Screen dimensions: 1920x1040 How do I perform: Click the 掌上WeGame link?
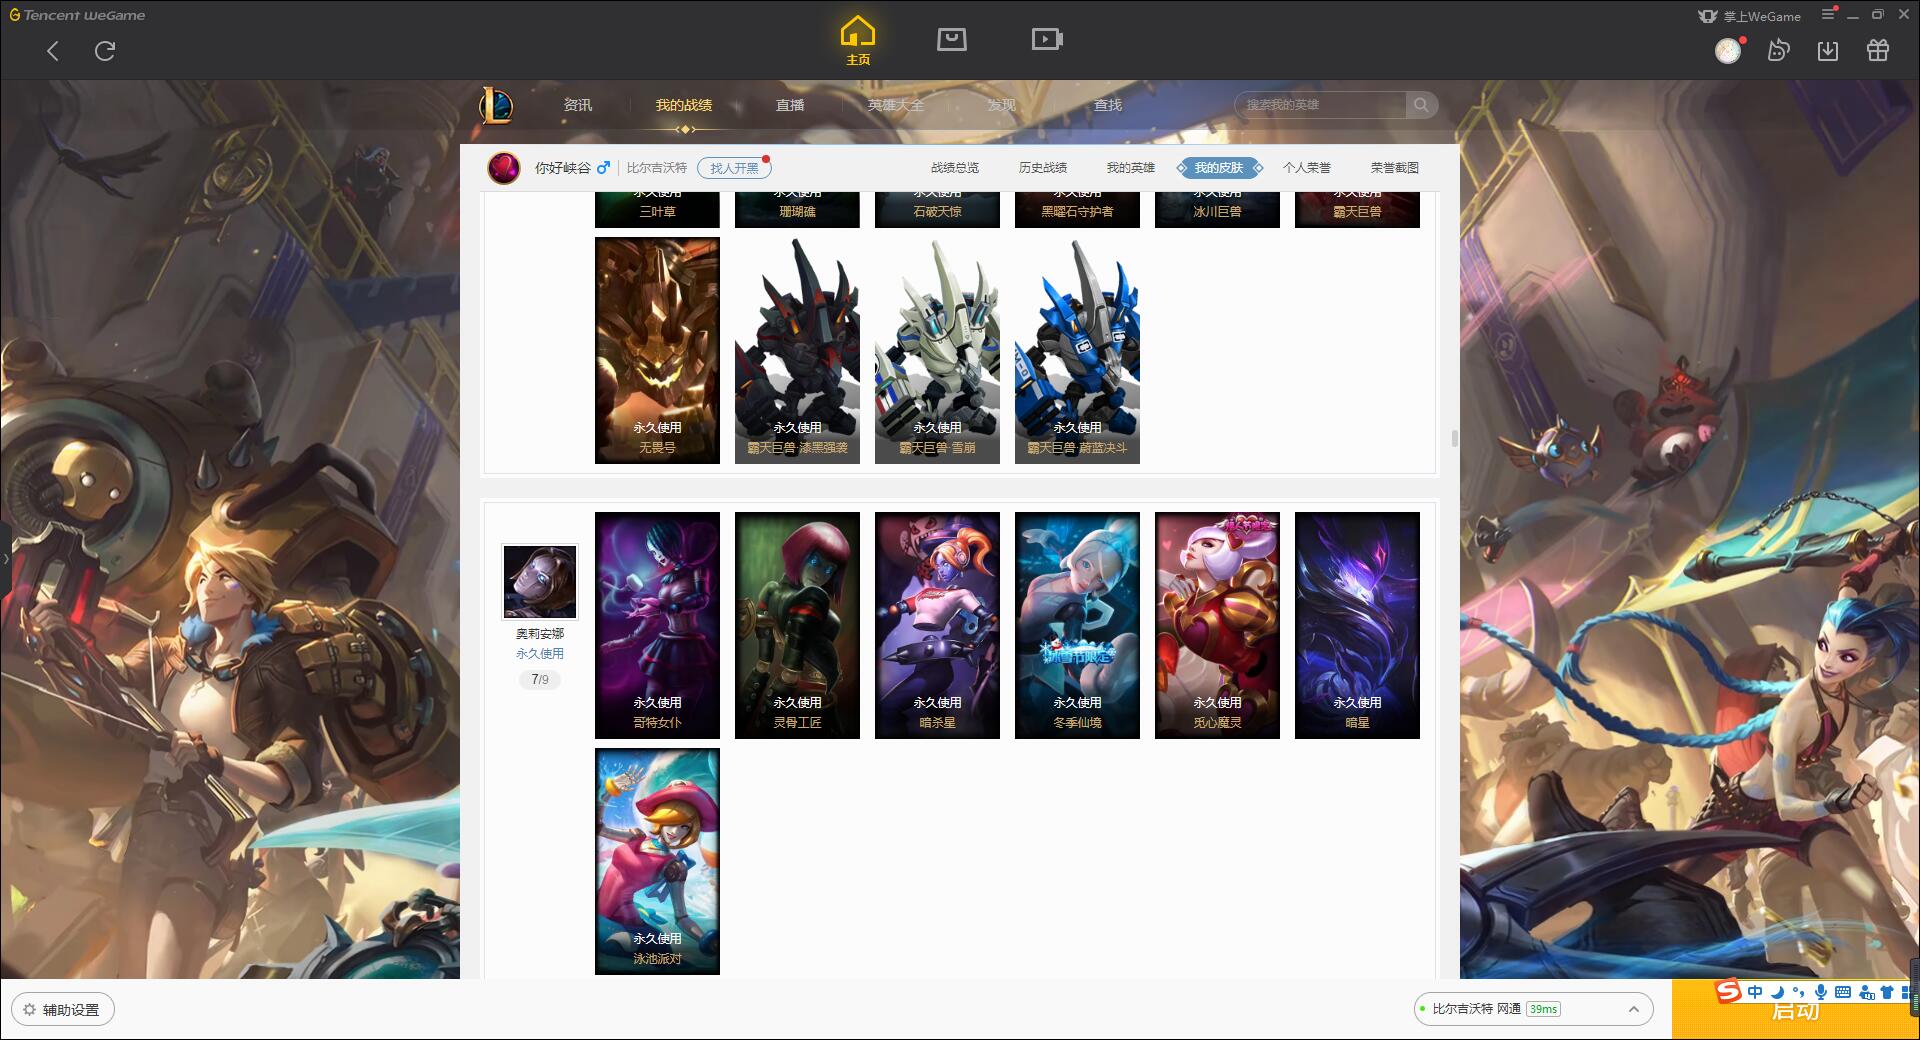pos(1761,16)
